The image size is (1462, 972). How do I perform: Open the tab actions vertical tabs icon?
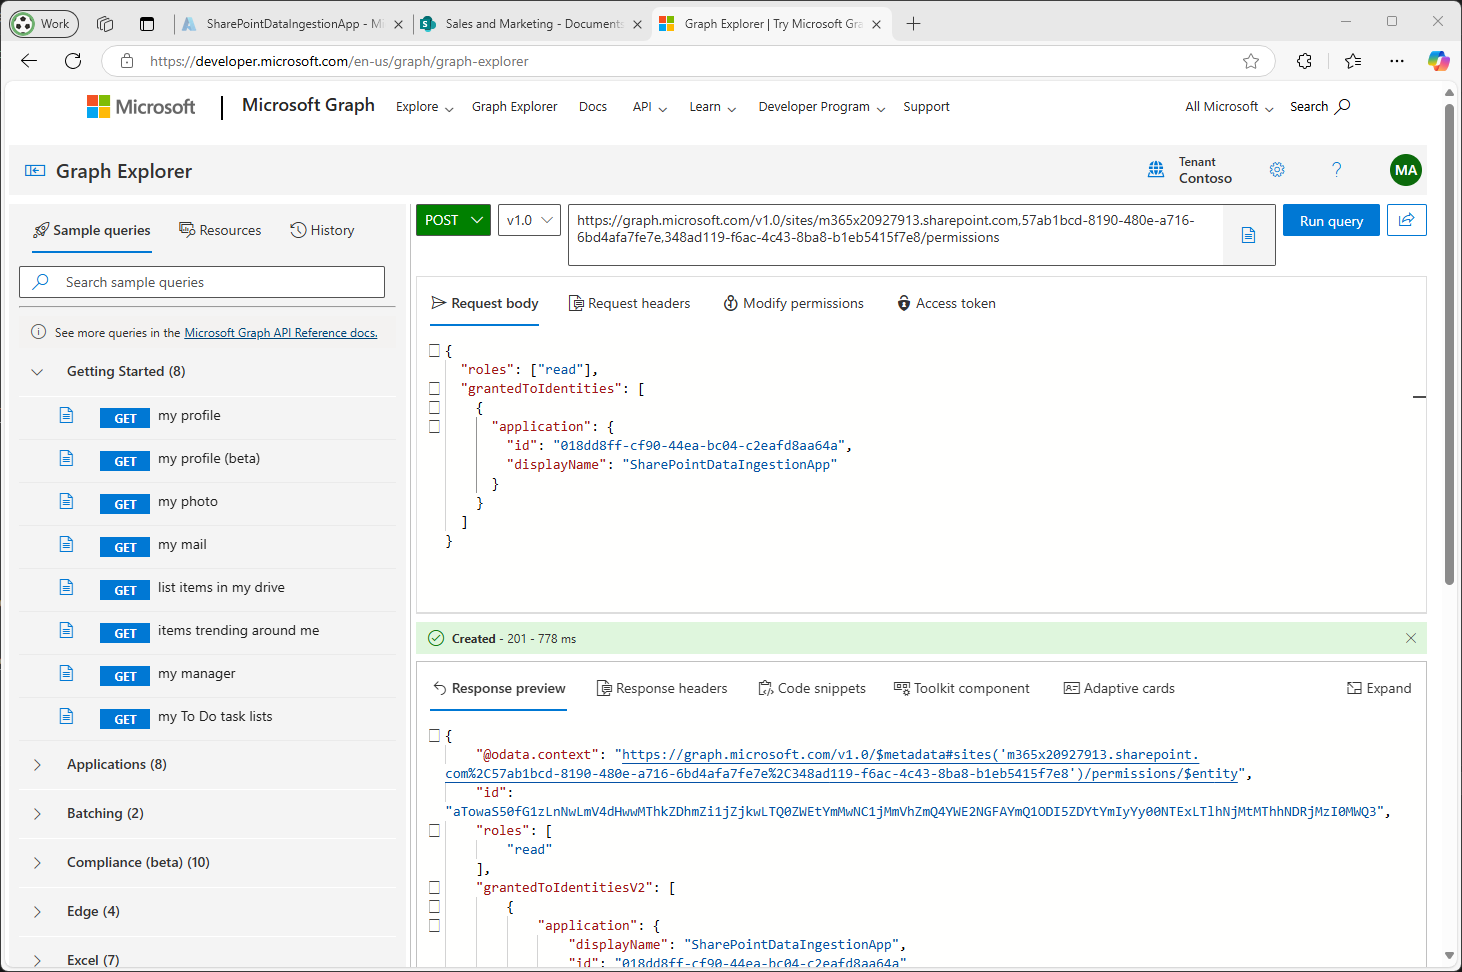(x=147, y=24)
